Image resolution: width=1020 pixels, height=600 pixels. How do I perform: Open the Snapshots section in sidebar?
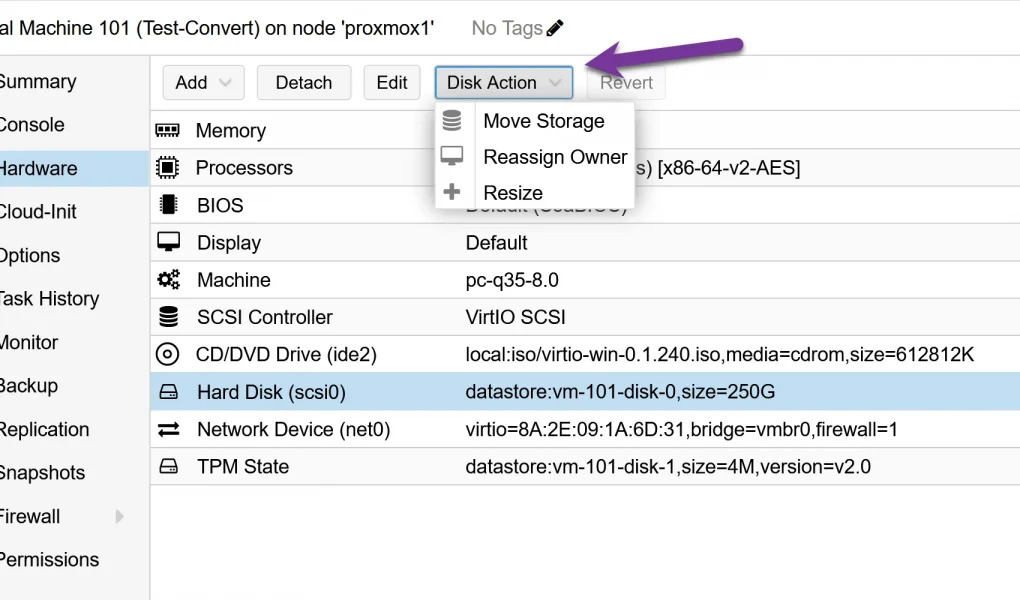(42, 473)
